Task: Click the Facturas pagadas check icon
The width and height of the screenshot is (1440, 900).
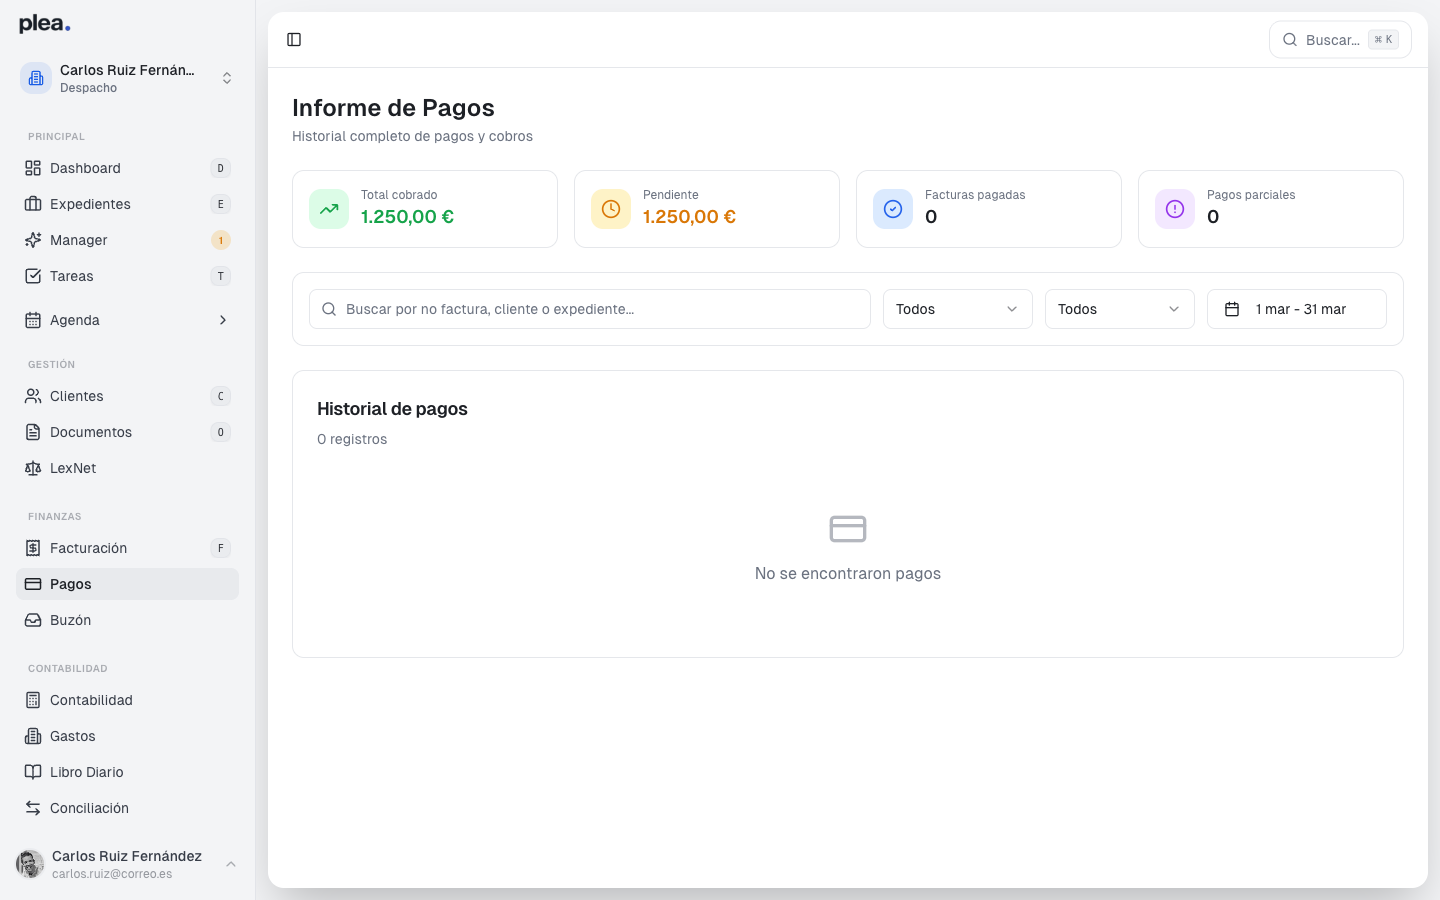Action: pyautogui.click(x=893, y=209)
